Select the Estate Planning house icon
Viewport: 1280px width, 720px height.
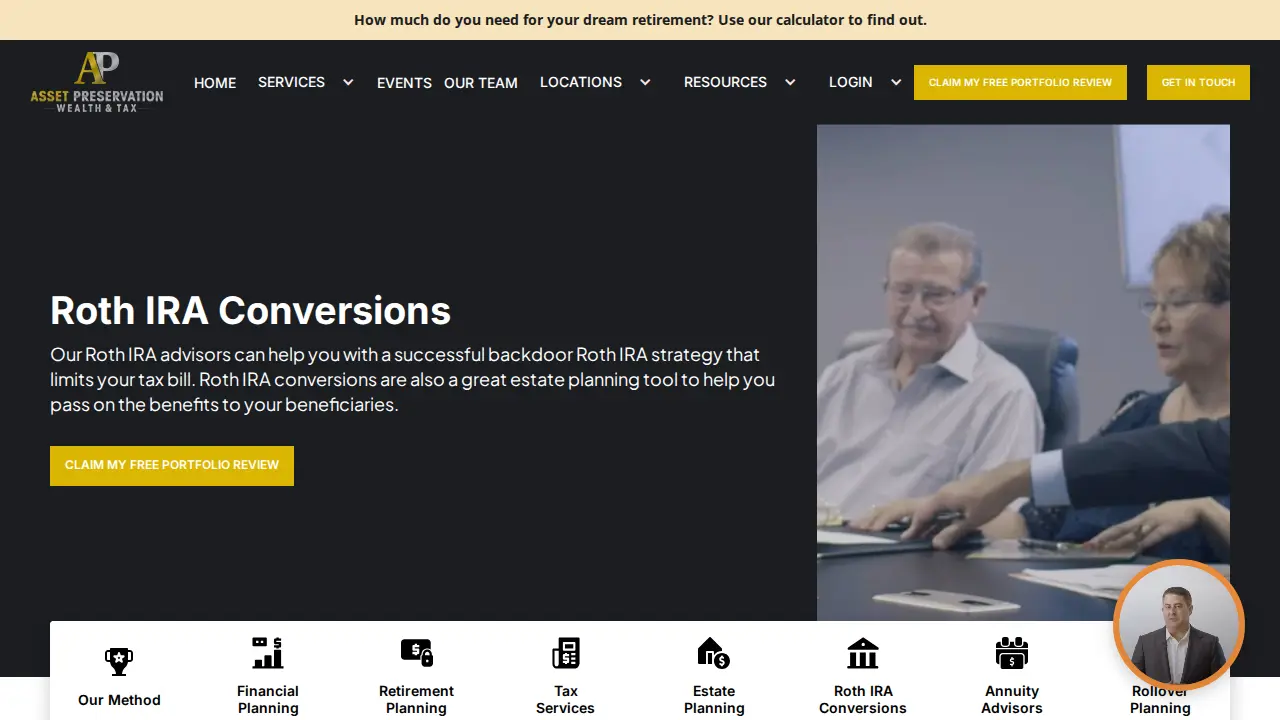pos(714,653)
